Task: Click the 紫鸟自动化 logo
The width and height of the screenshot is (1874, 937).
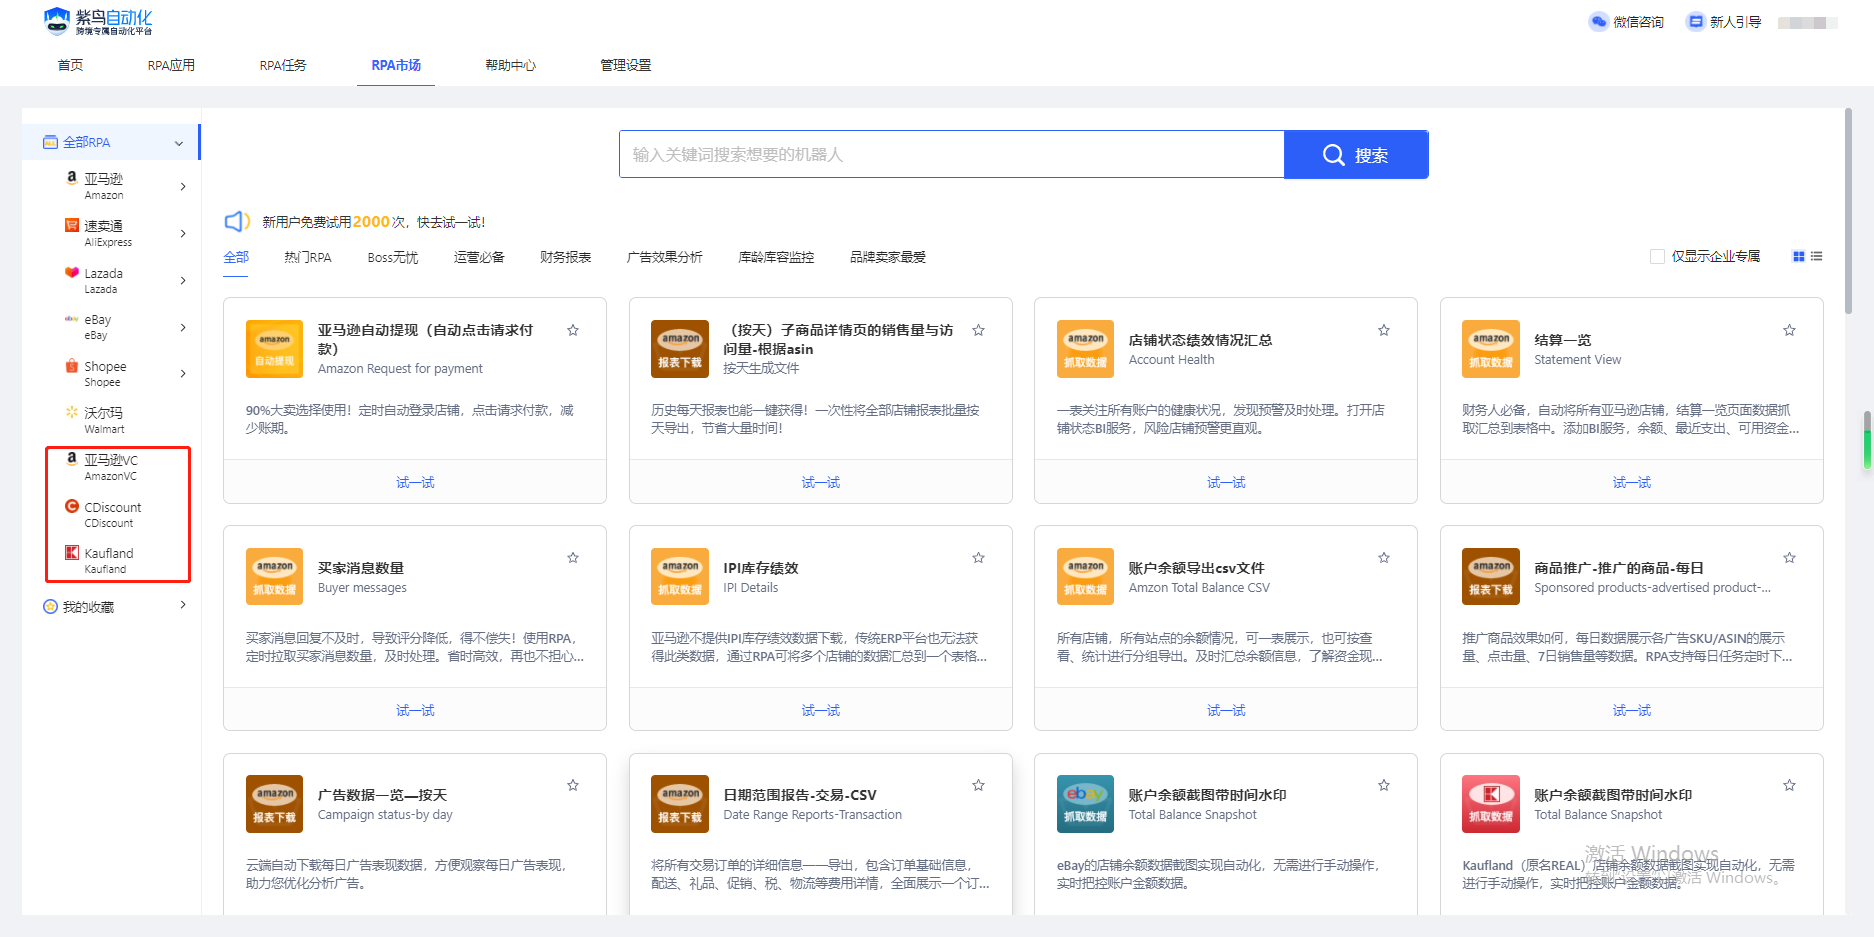Action: 98,22
